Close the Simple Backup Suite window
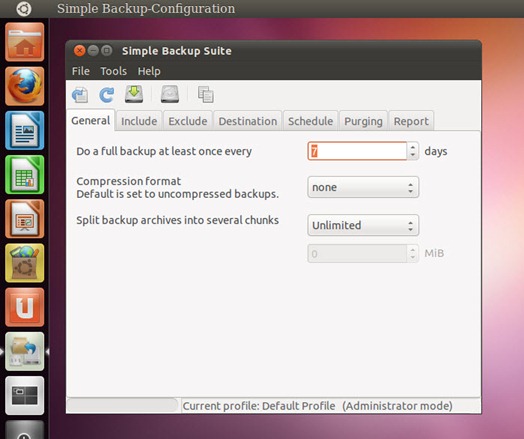The height and width of the screenshot is (439, 524). (80, 51)
